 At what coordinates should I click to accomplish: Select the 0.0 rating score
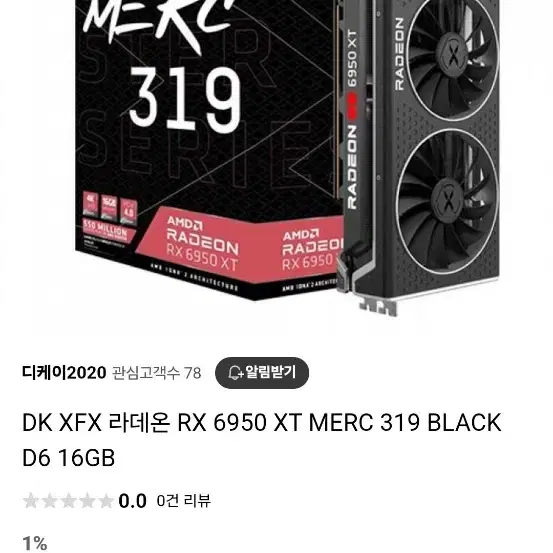[x=132, y=501]
